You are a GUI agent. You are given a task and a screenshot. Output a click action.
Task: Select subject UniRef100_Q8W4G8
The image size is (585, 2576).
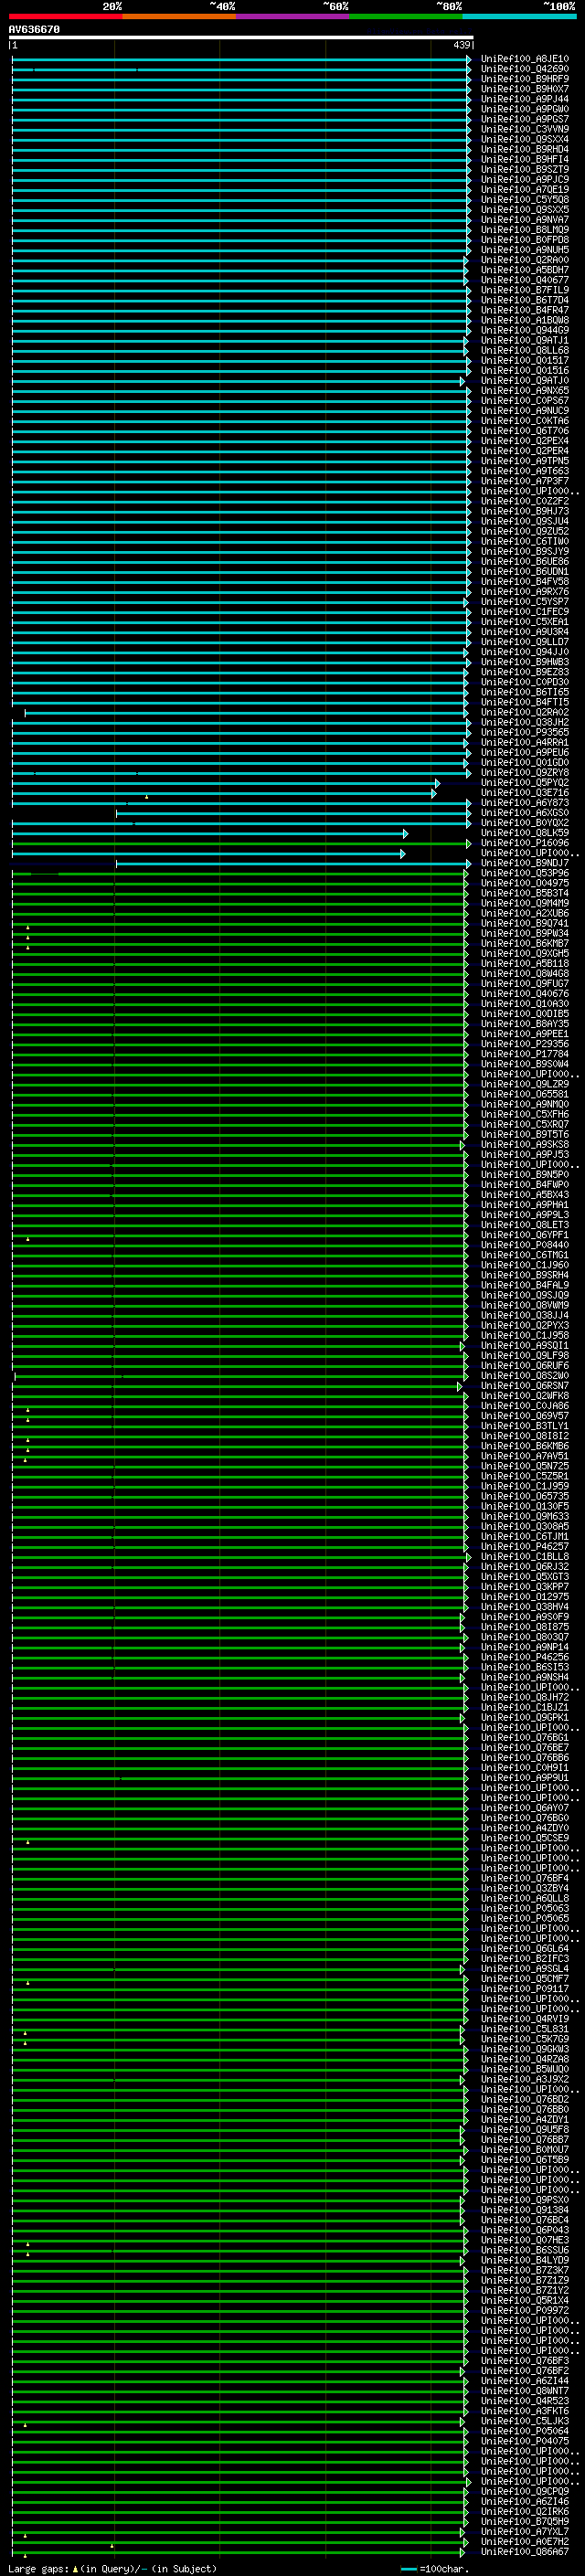tap(525, 974)
